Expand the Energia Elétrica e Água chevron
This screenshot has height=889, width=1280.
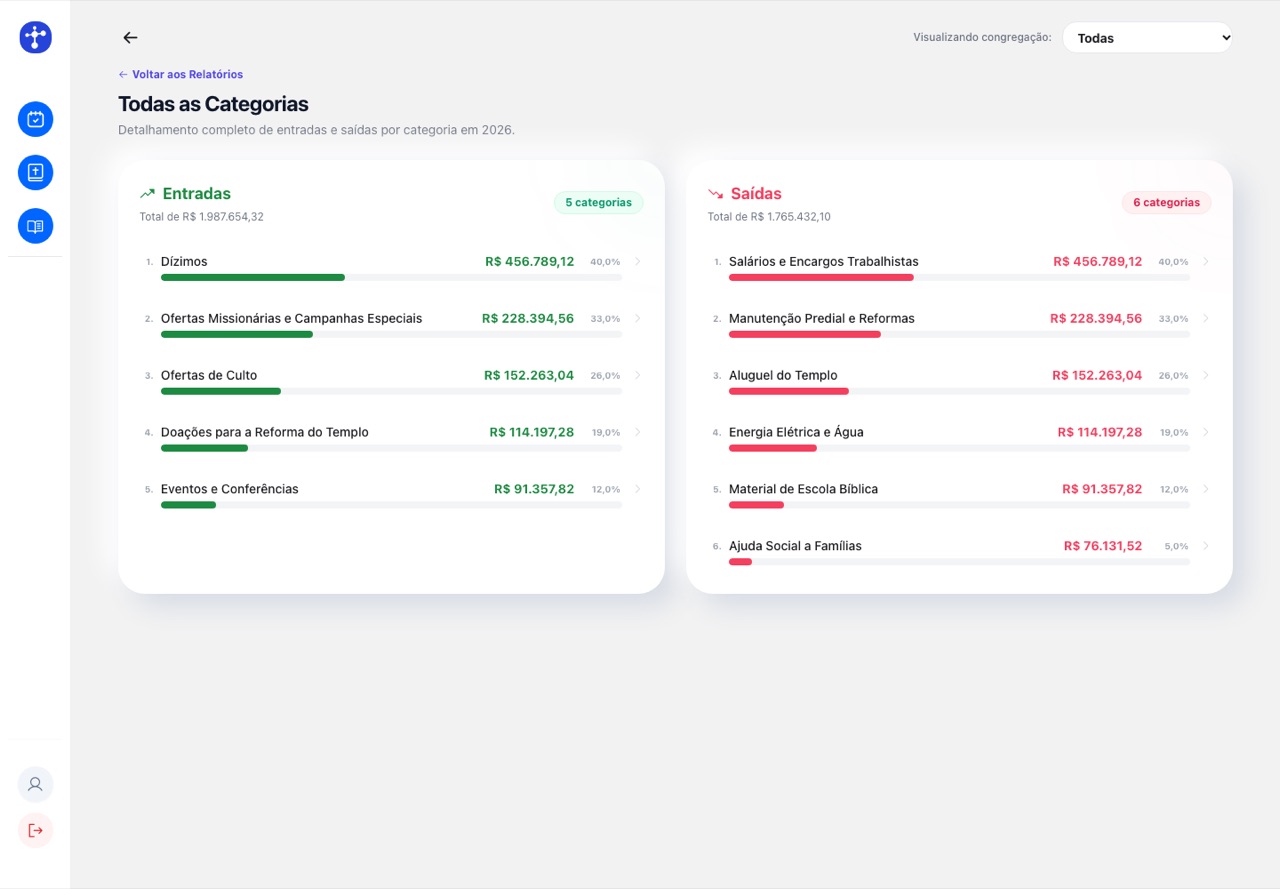pyautogui.click(x=1206, y=433)
